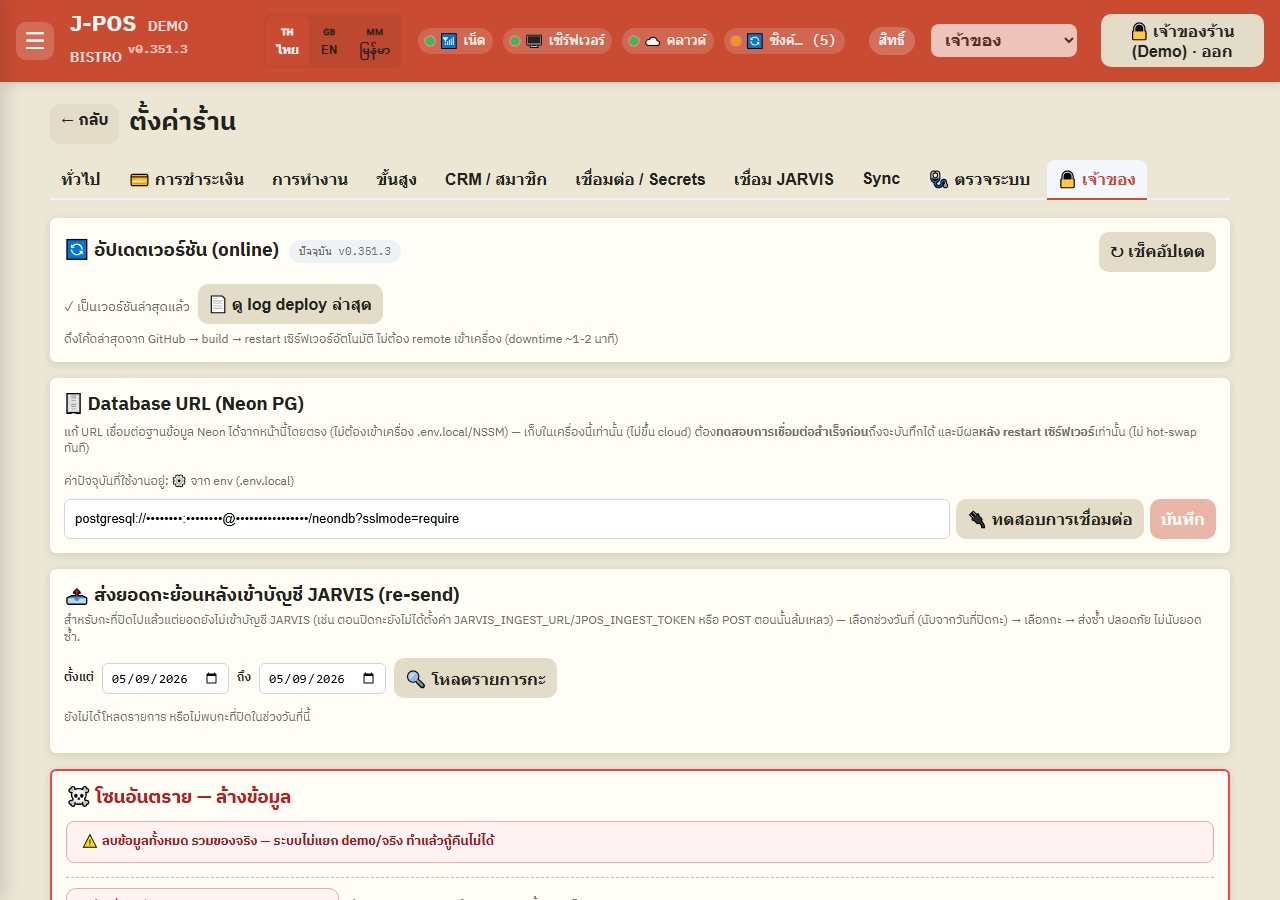This screenshot has width=1280, height=900.
Task: Click the คลาวด์ cloud status indicator
Action: pyautogui.click(x=668, y=41)
